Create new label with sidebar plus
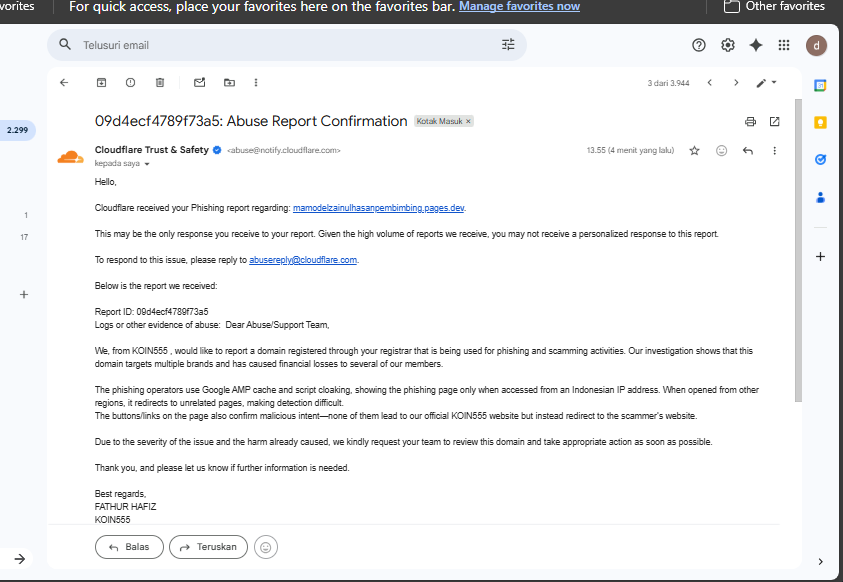The image size is (843, 582). 24,294
